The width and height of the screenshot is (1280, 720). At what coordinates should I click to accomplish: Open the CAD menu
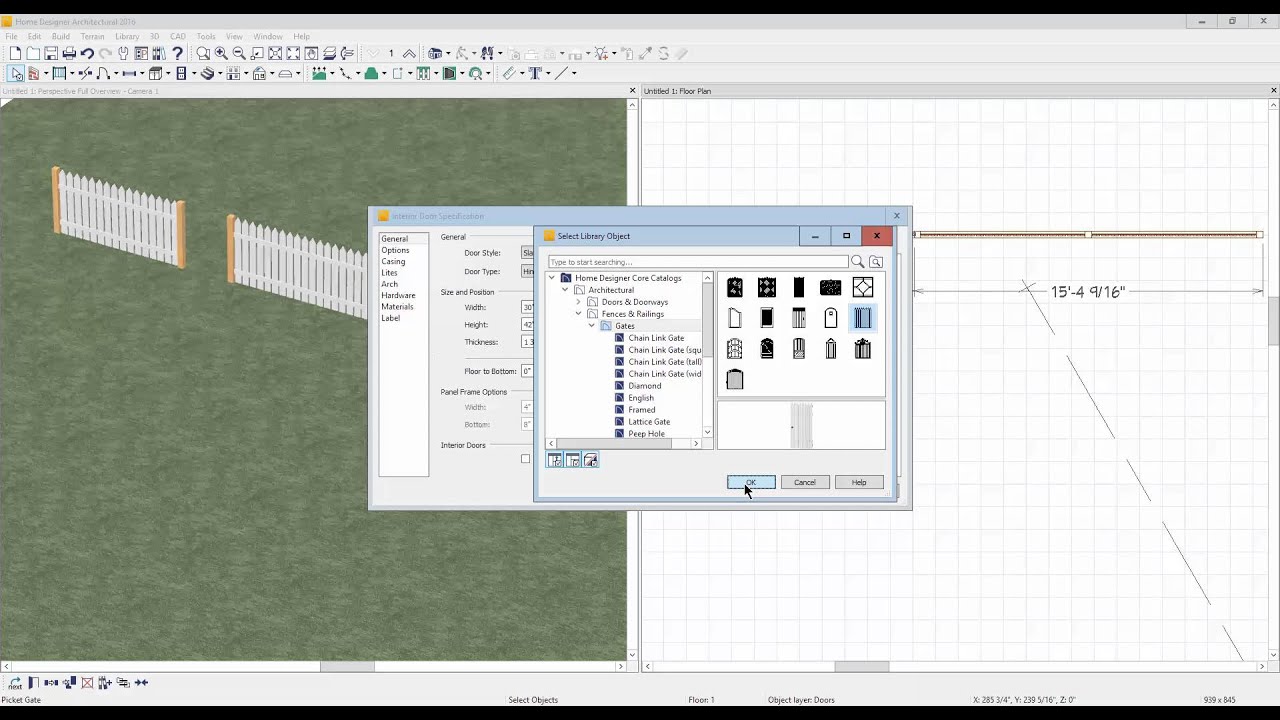[178, 36]
